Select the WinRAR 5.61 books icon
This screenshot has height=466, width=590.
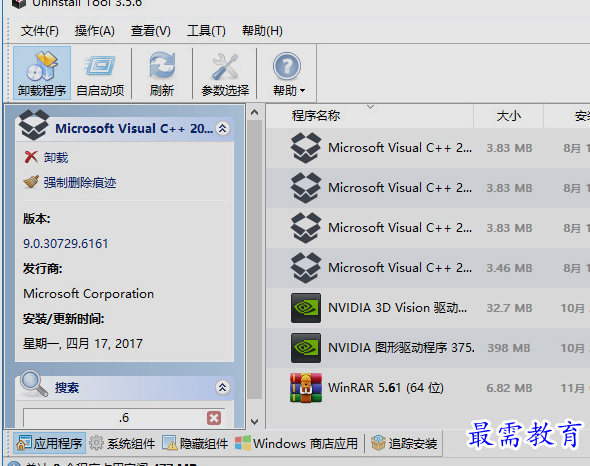tap(306, 388)
